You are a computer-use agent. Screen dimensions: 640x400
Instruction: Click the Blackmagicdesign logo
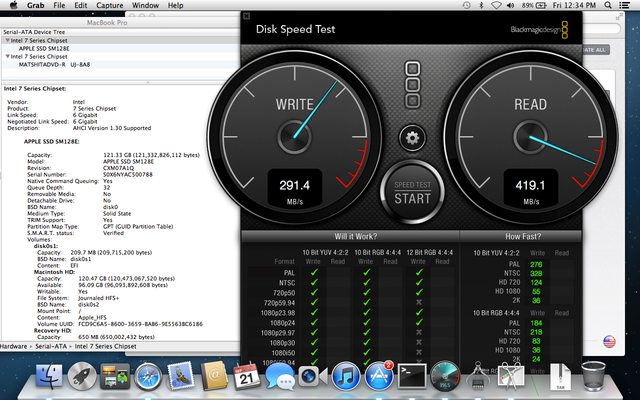tap(539, 30)
